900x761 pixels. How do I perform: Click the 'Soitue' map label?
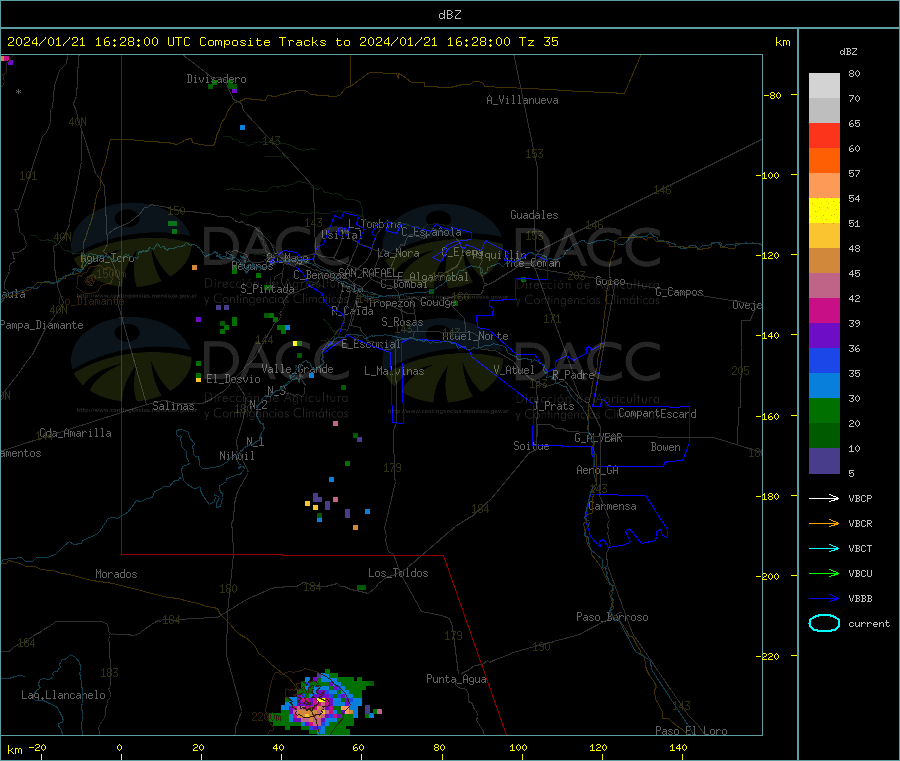(531, 446)
